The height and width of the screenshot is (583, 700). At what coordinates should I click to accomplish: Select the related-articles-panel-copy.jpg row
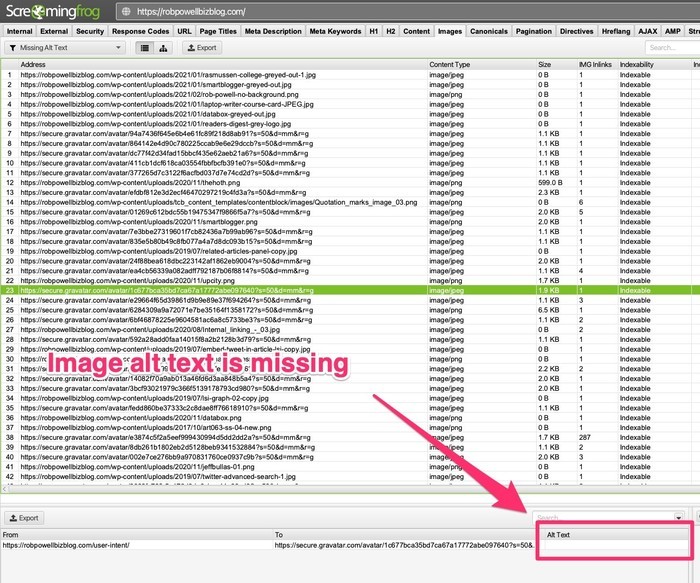tap(350, 251)
